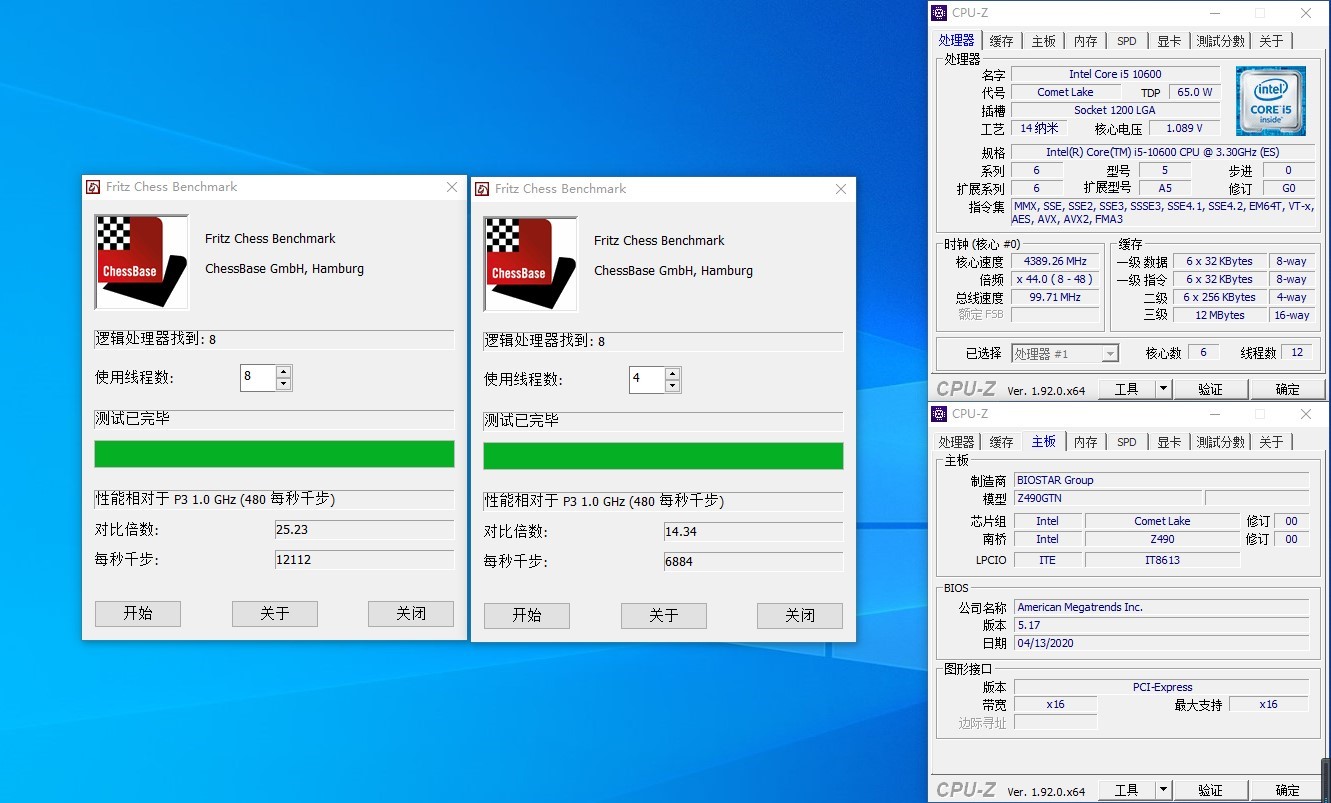The image size is (1331, 803).
Task: Decrease thread count arrow in right Fritz window
Action: click(672, 386)
